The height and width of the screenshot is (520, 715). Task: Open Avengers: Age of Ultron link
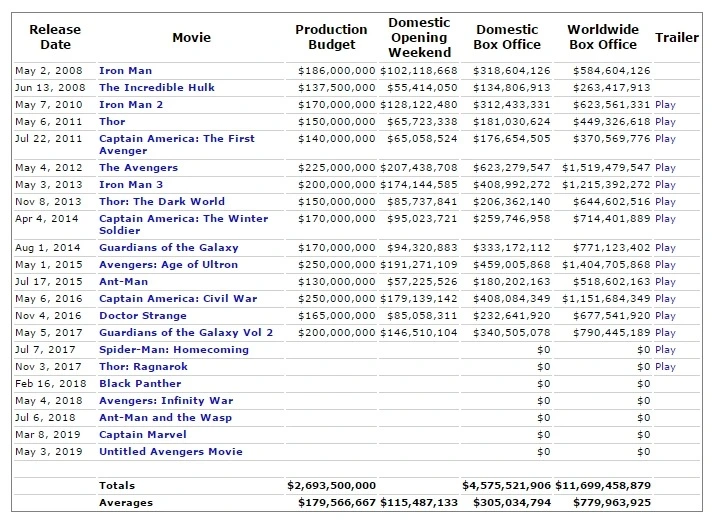[168, 265]
